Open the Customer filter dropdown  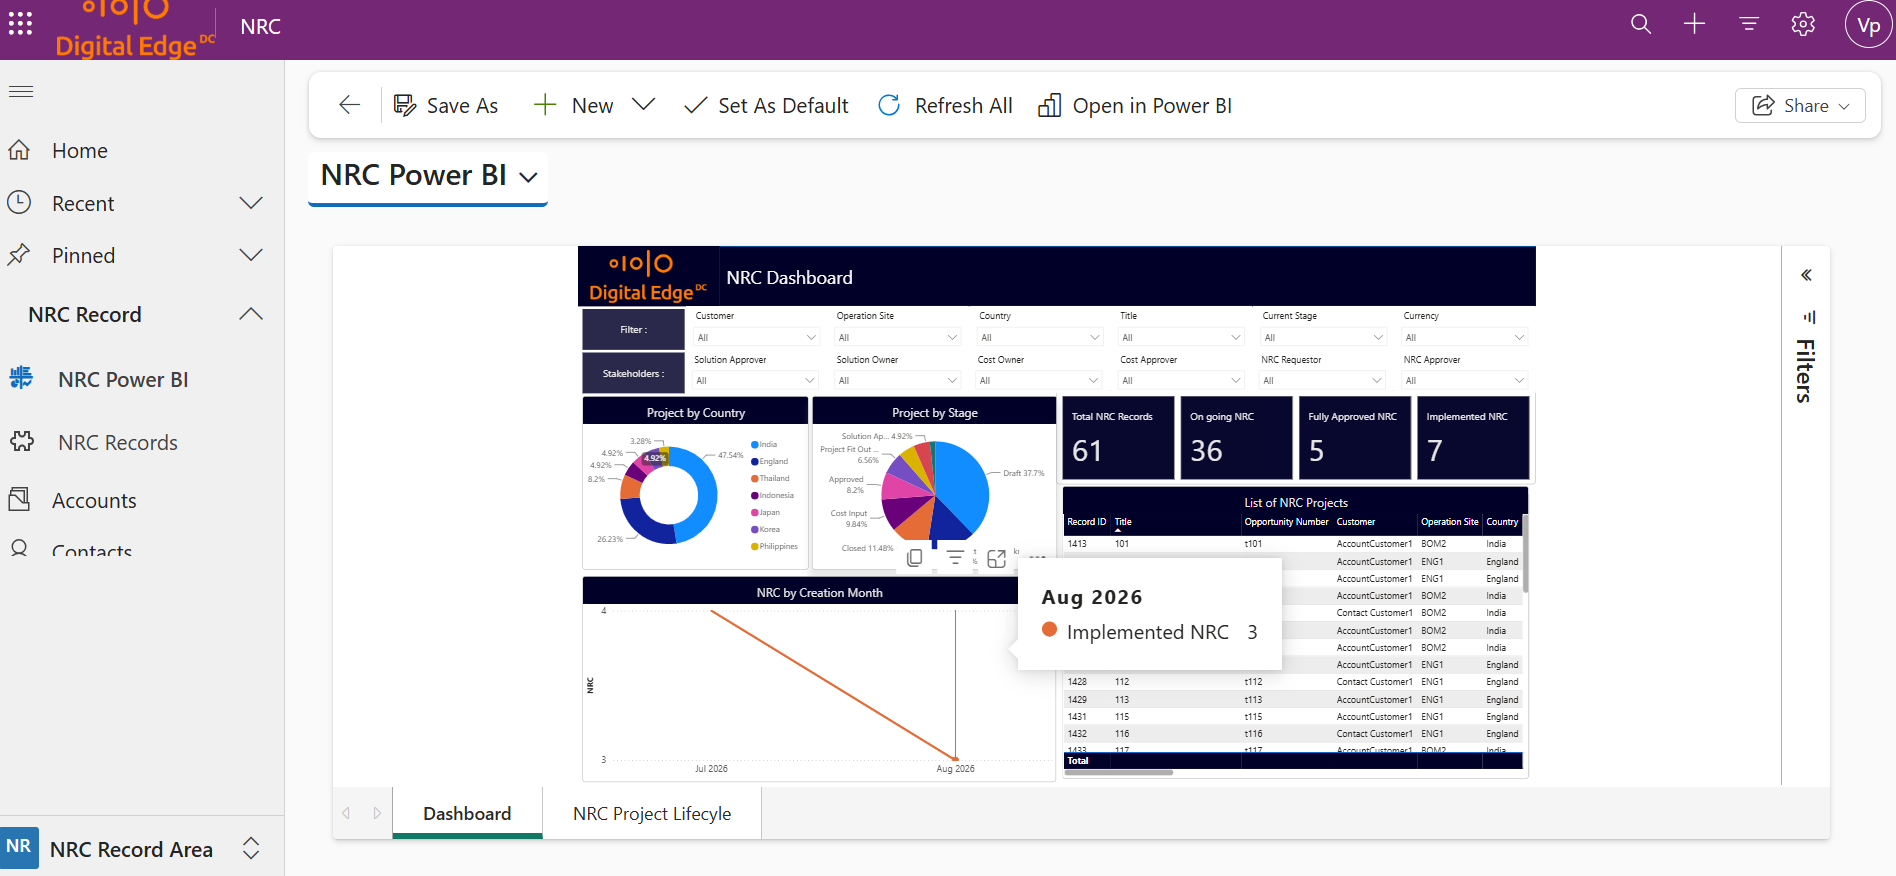pyautogui.click(x=757, y=337)
